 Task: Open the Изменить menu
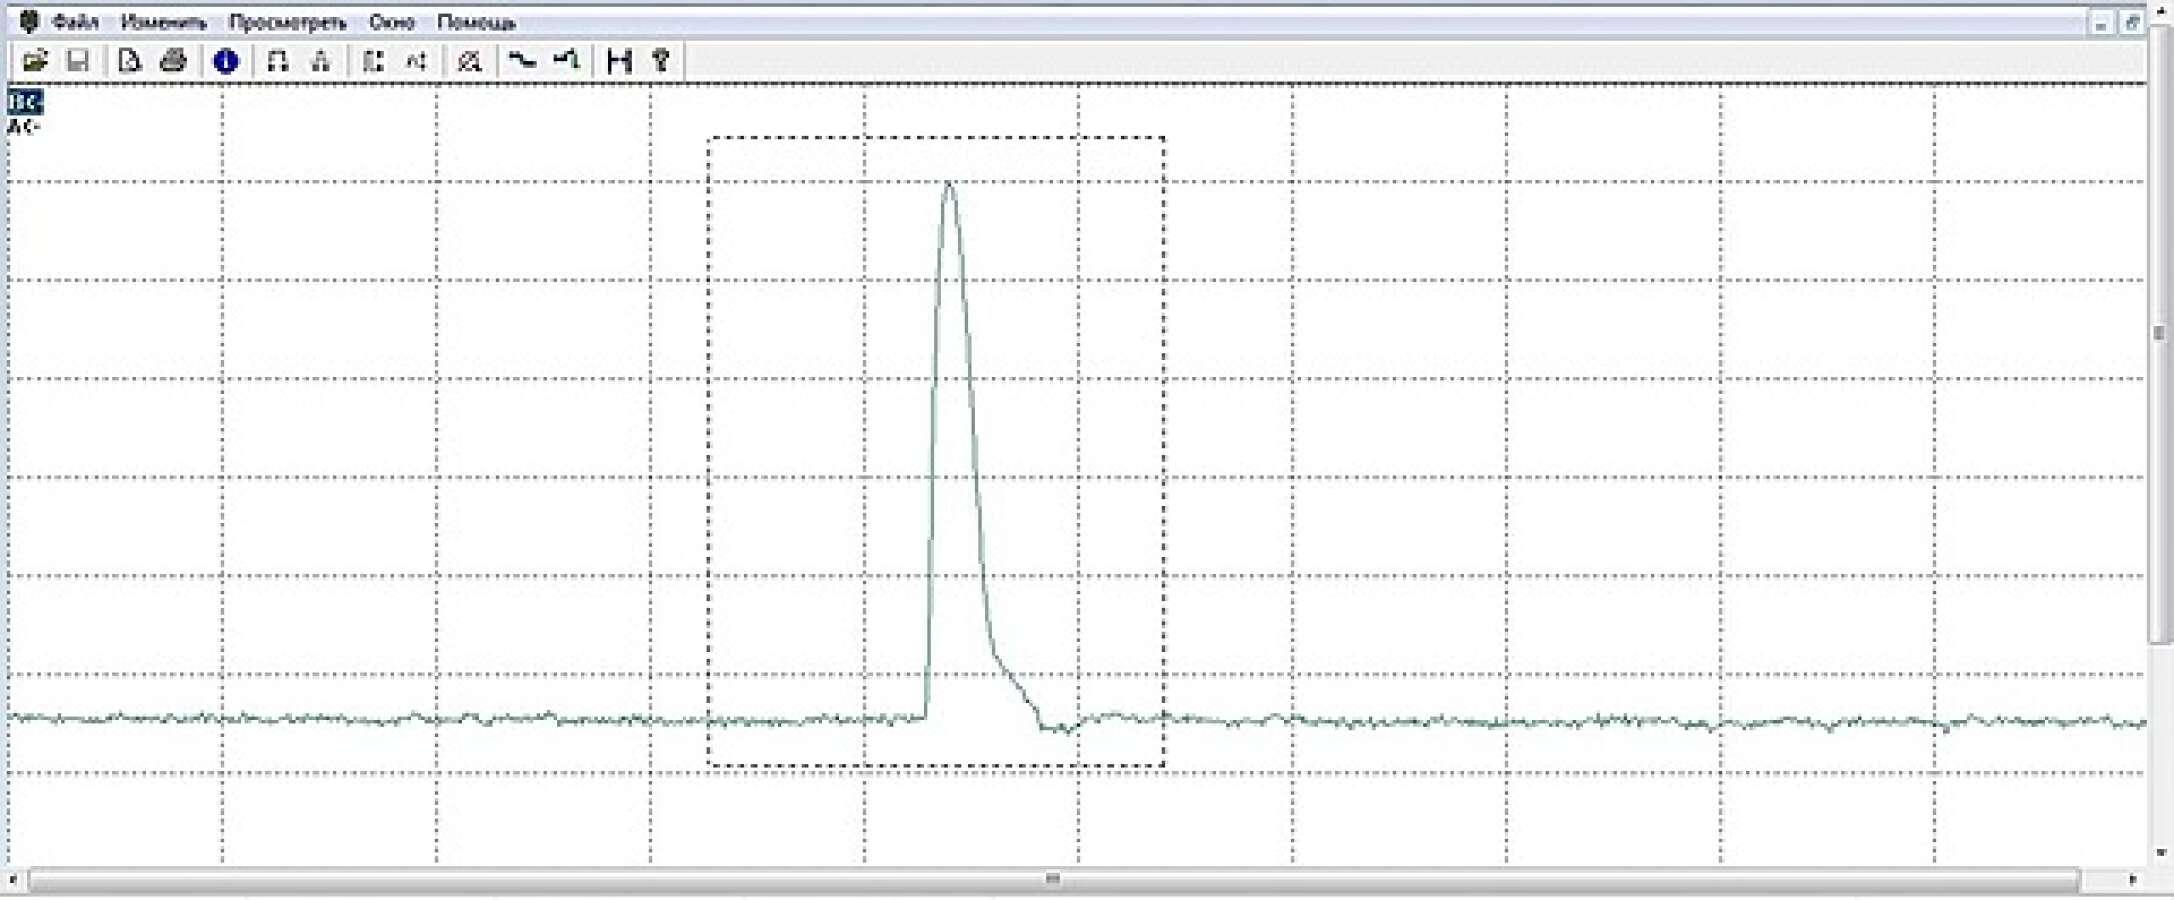click(x=163, y=22)
